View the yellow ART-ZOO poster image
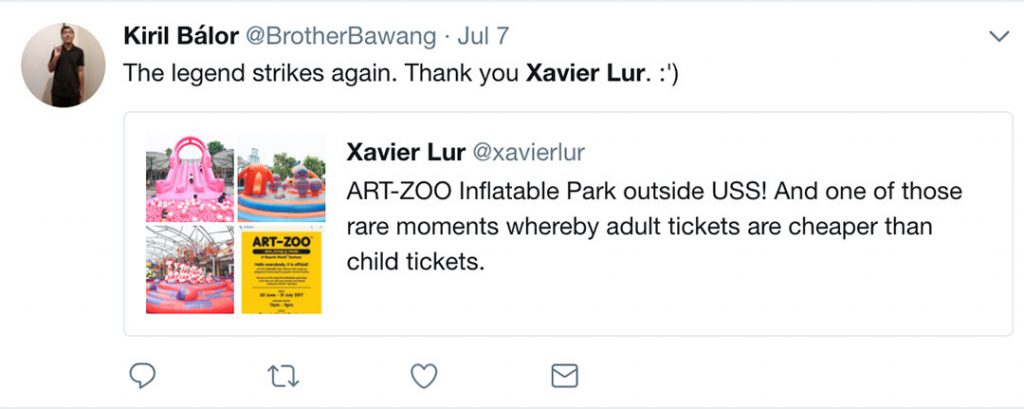Image resolution: width=1024 pixels, height=409 pixels. click(281, 270)
